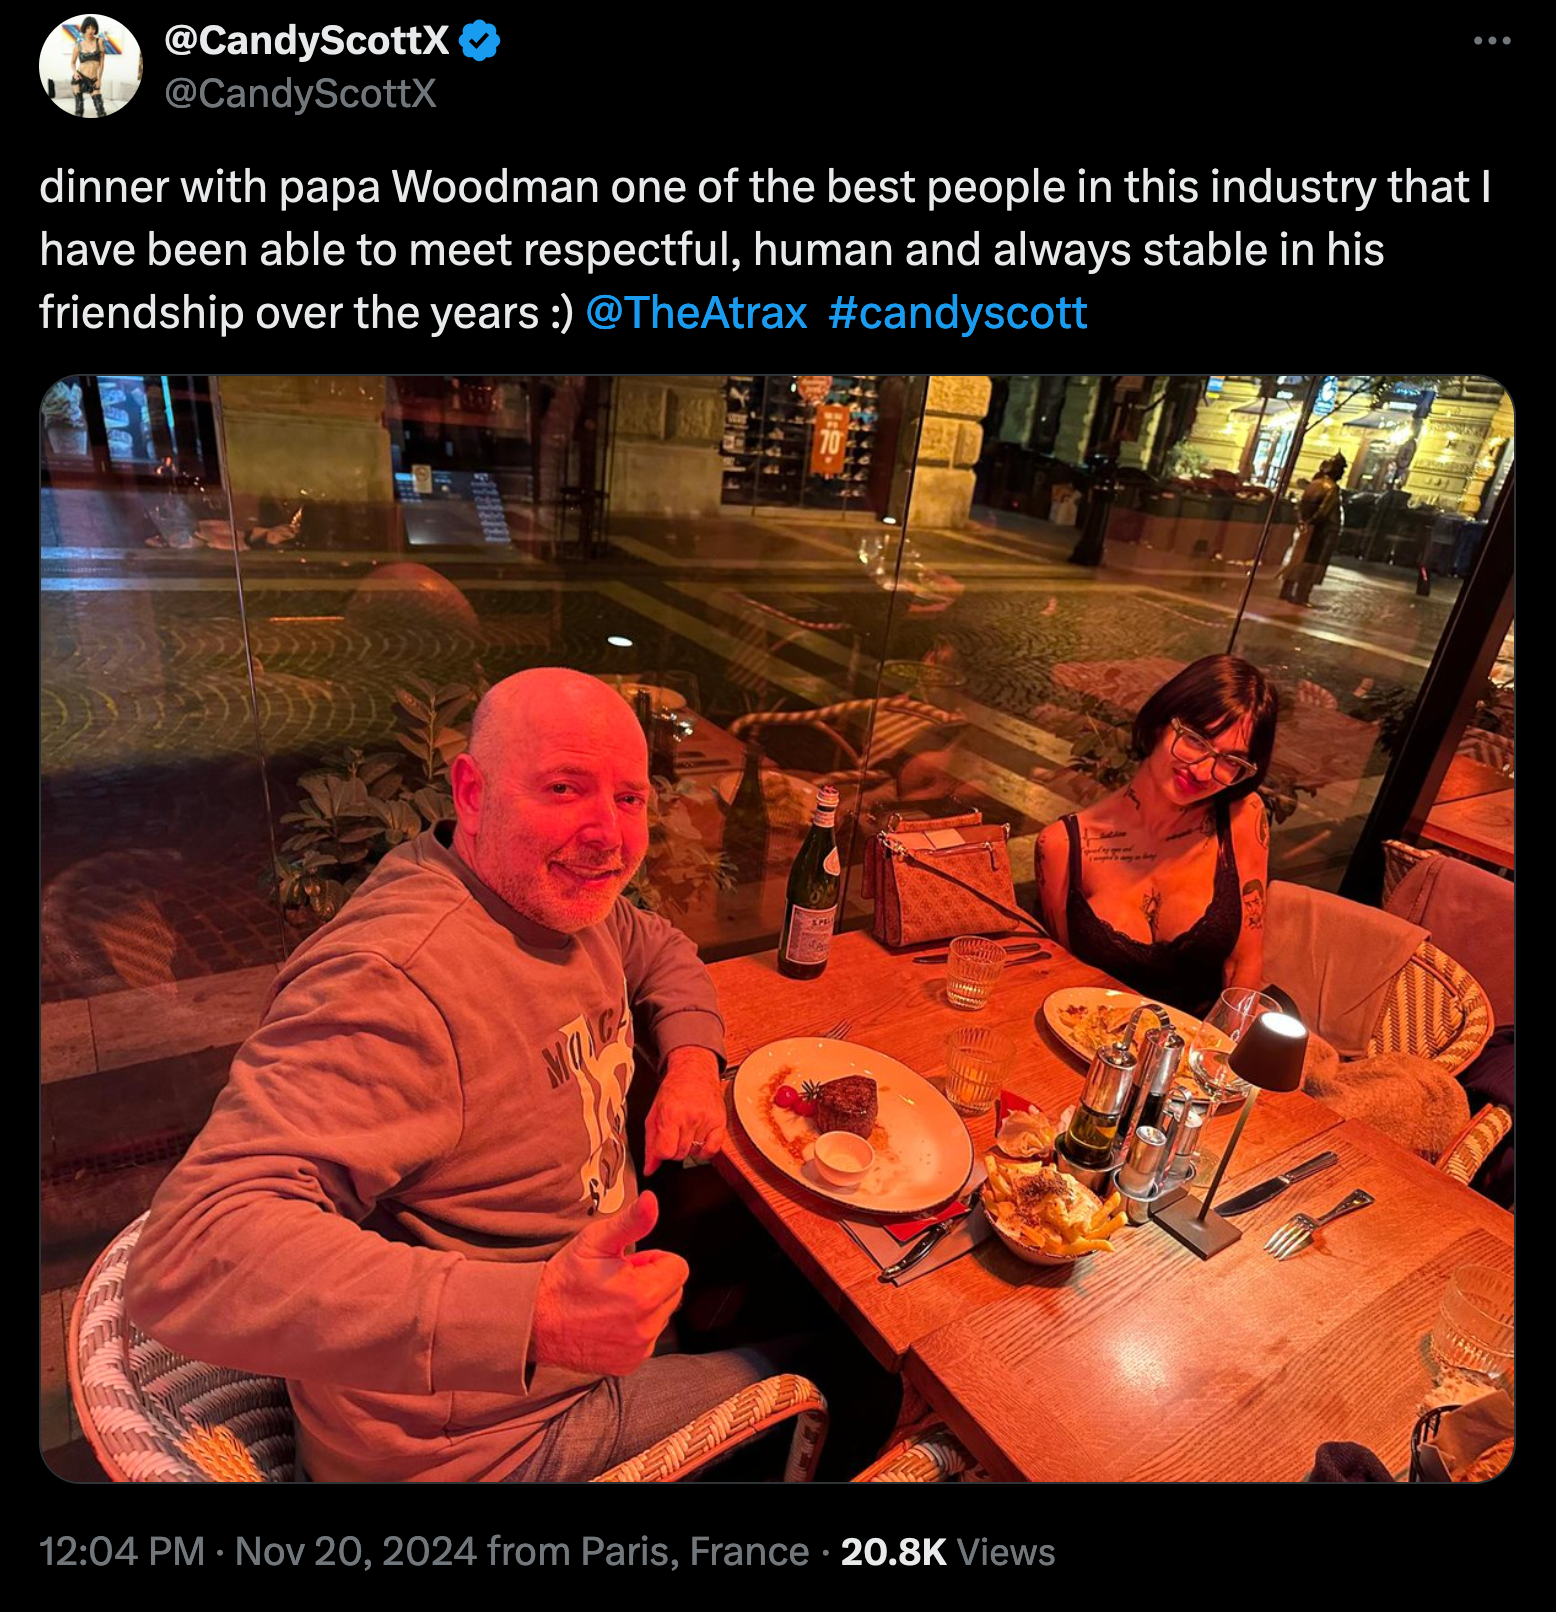1556x1612 pixels.
Task: Click the Nov 20, 2024 date
Action: 356,1552
